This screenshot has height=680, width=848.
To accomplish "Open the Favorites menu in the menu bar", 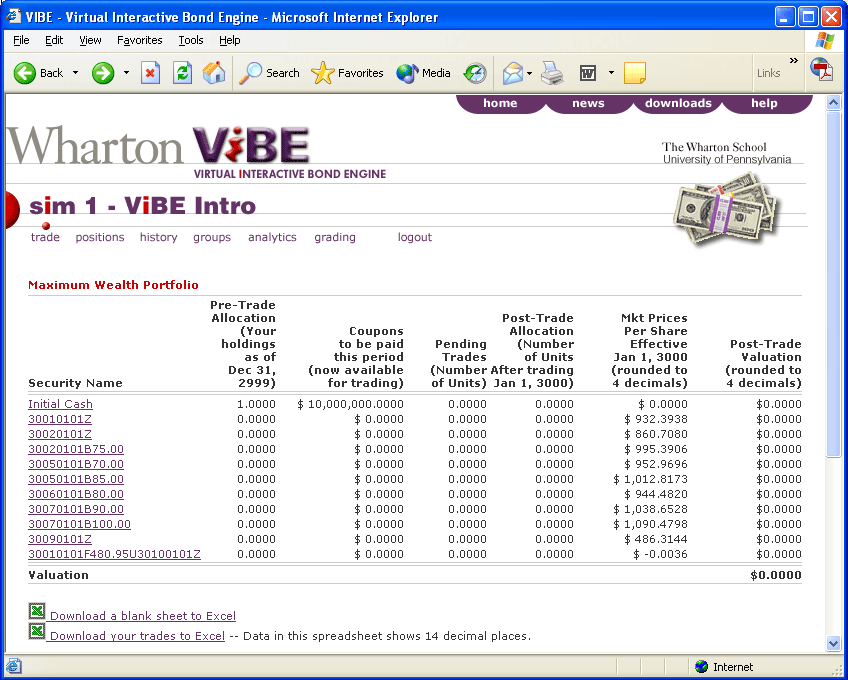I will 140,40.
